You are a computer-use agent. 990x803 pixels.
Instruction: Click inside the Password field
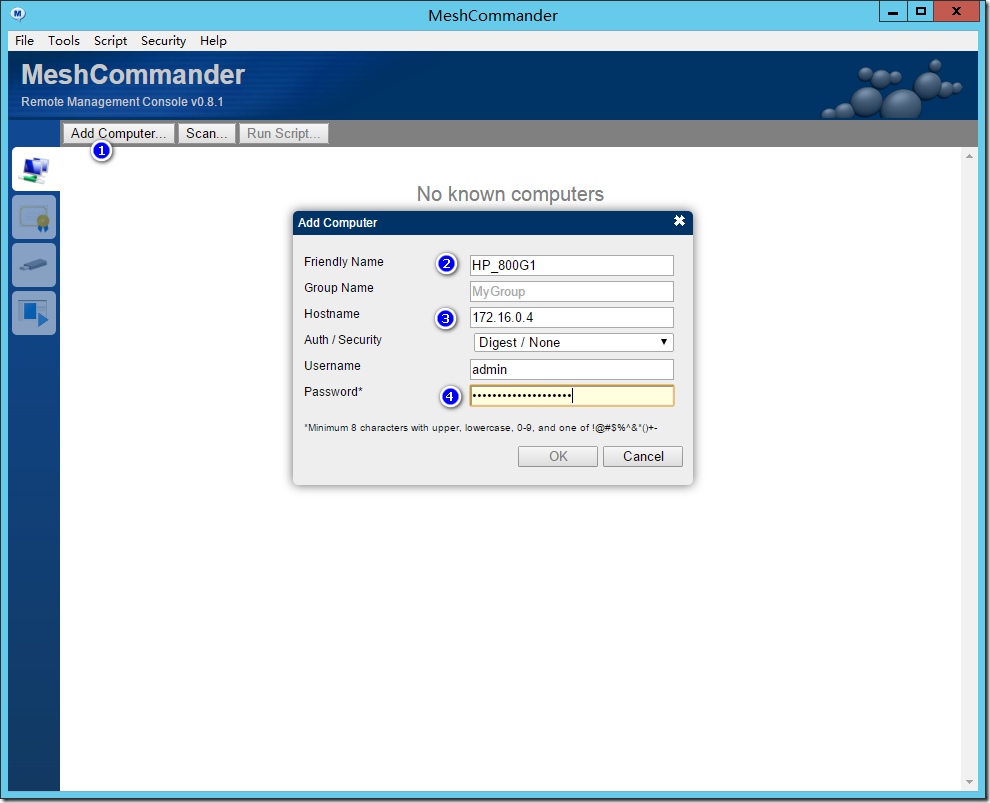[x=571, y=395]
